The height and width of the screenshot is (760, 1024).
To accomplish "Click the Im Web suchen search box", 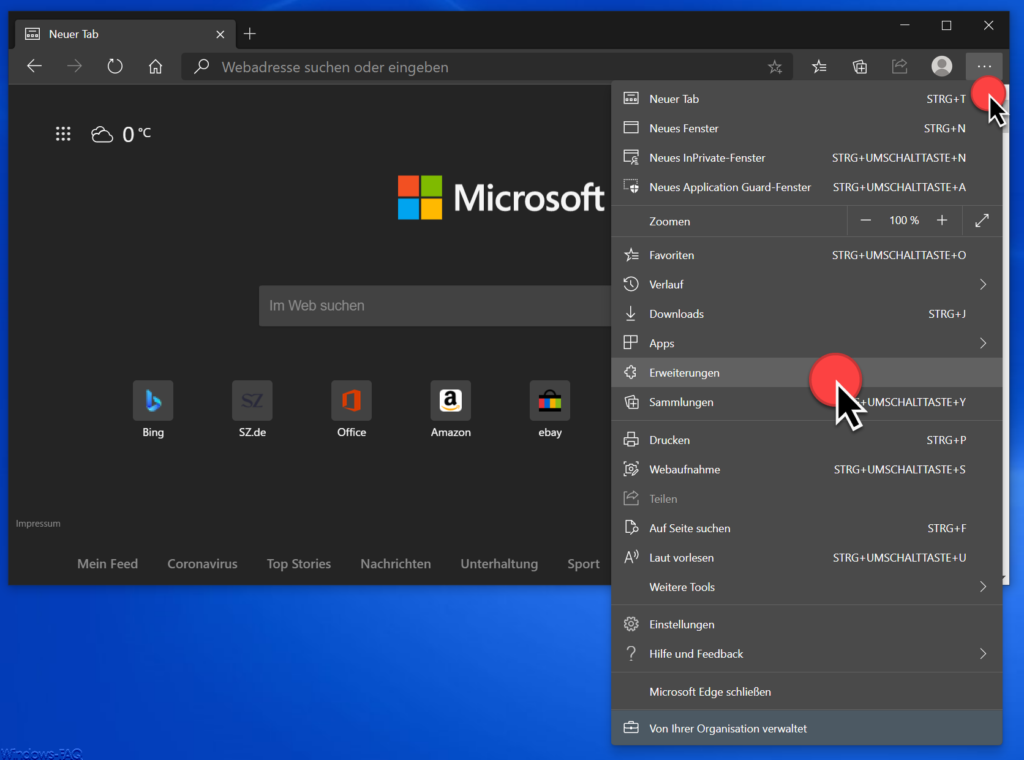I will (x=435, y=306).
